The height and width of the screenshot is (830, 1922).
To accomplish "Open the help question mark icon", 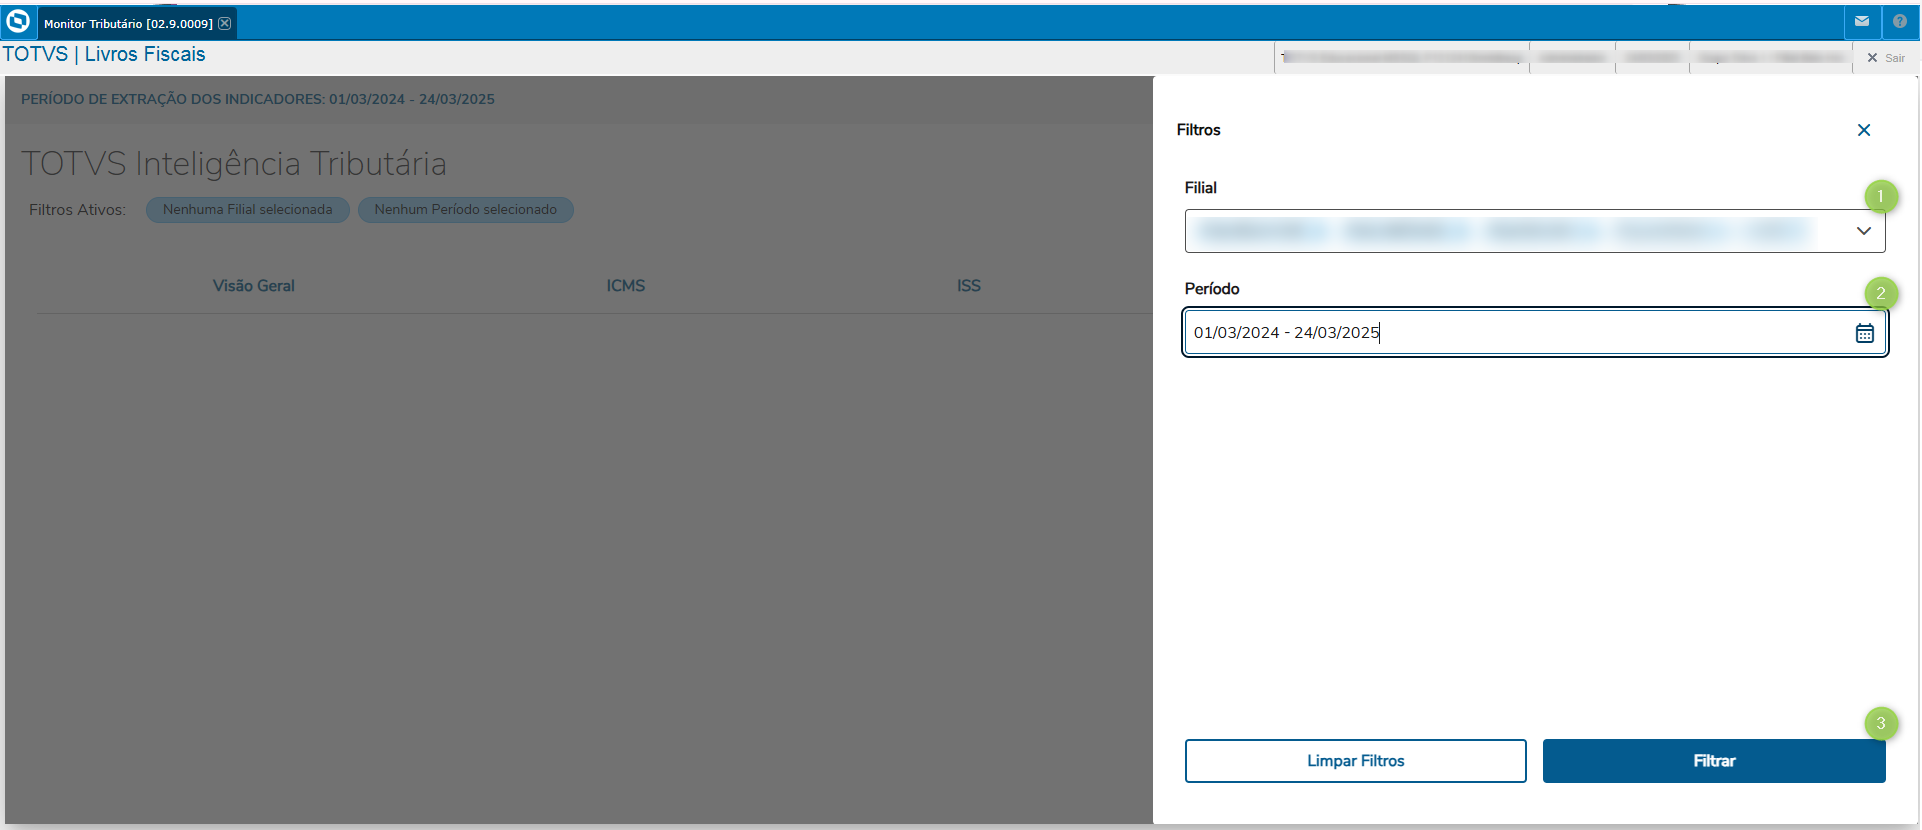I will click(x=1900, y=21).
